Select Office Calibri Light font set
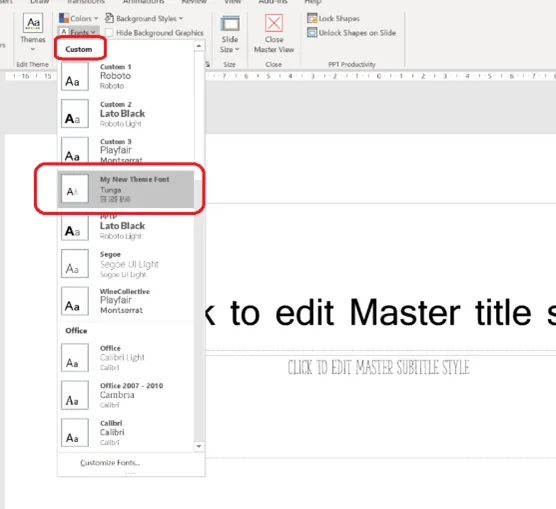The width and height of the screenshot is (556, 509). coord(126,358)
